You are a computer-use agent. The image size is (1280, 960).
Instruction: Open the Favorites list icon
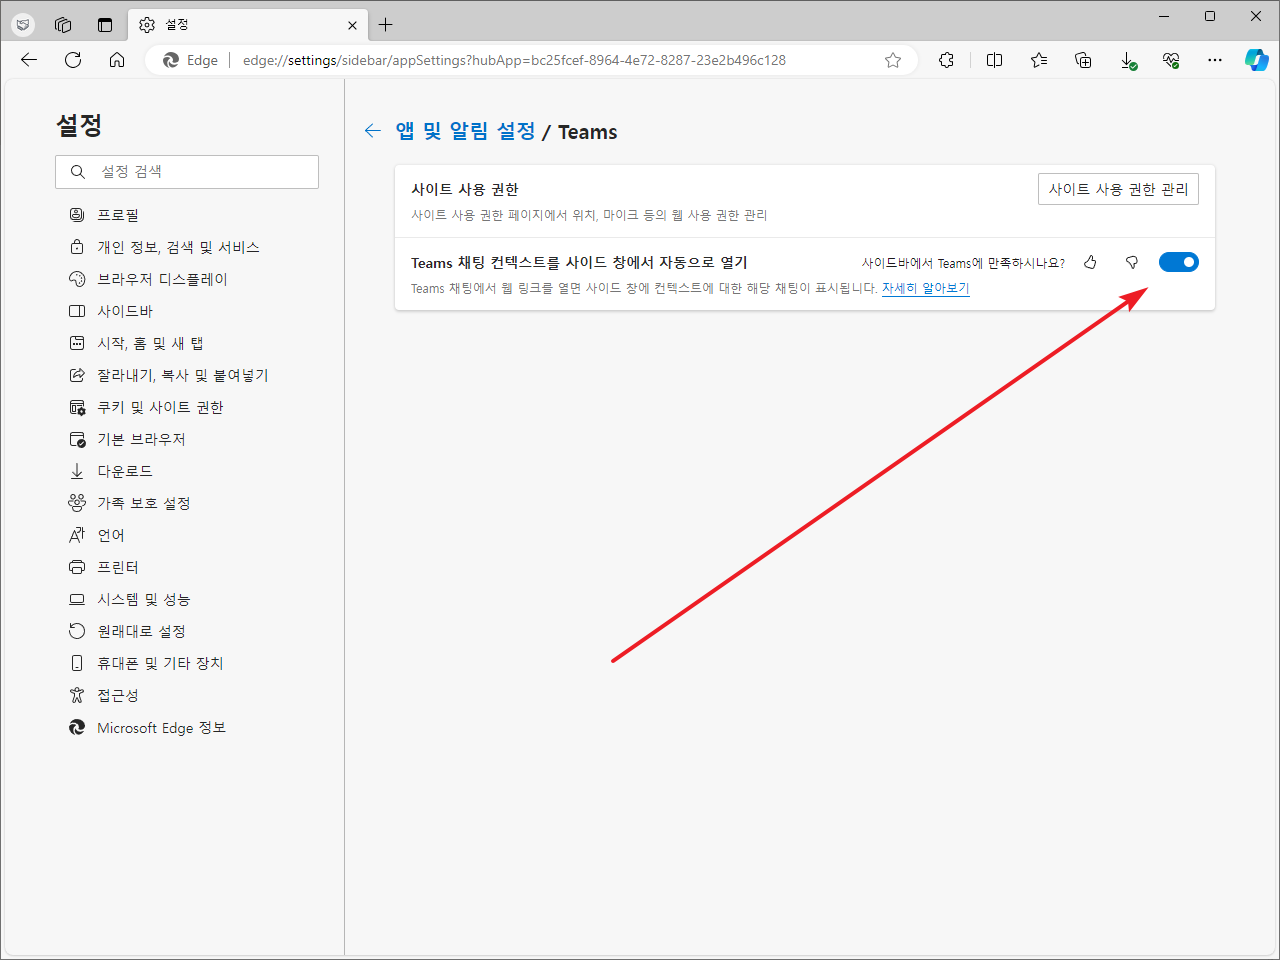coord(1039,60)
